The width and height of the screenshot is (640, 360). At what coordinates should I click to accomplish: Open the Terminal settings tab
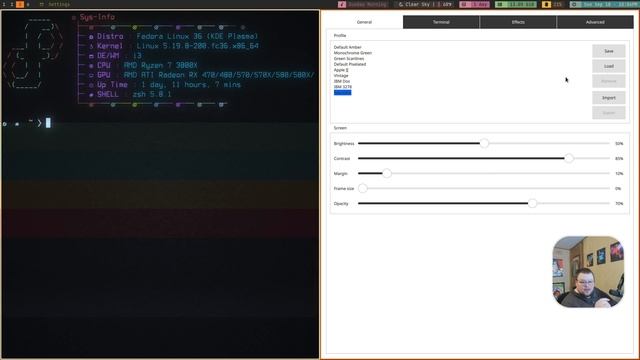coord(441,22)
